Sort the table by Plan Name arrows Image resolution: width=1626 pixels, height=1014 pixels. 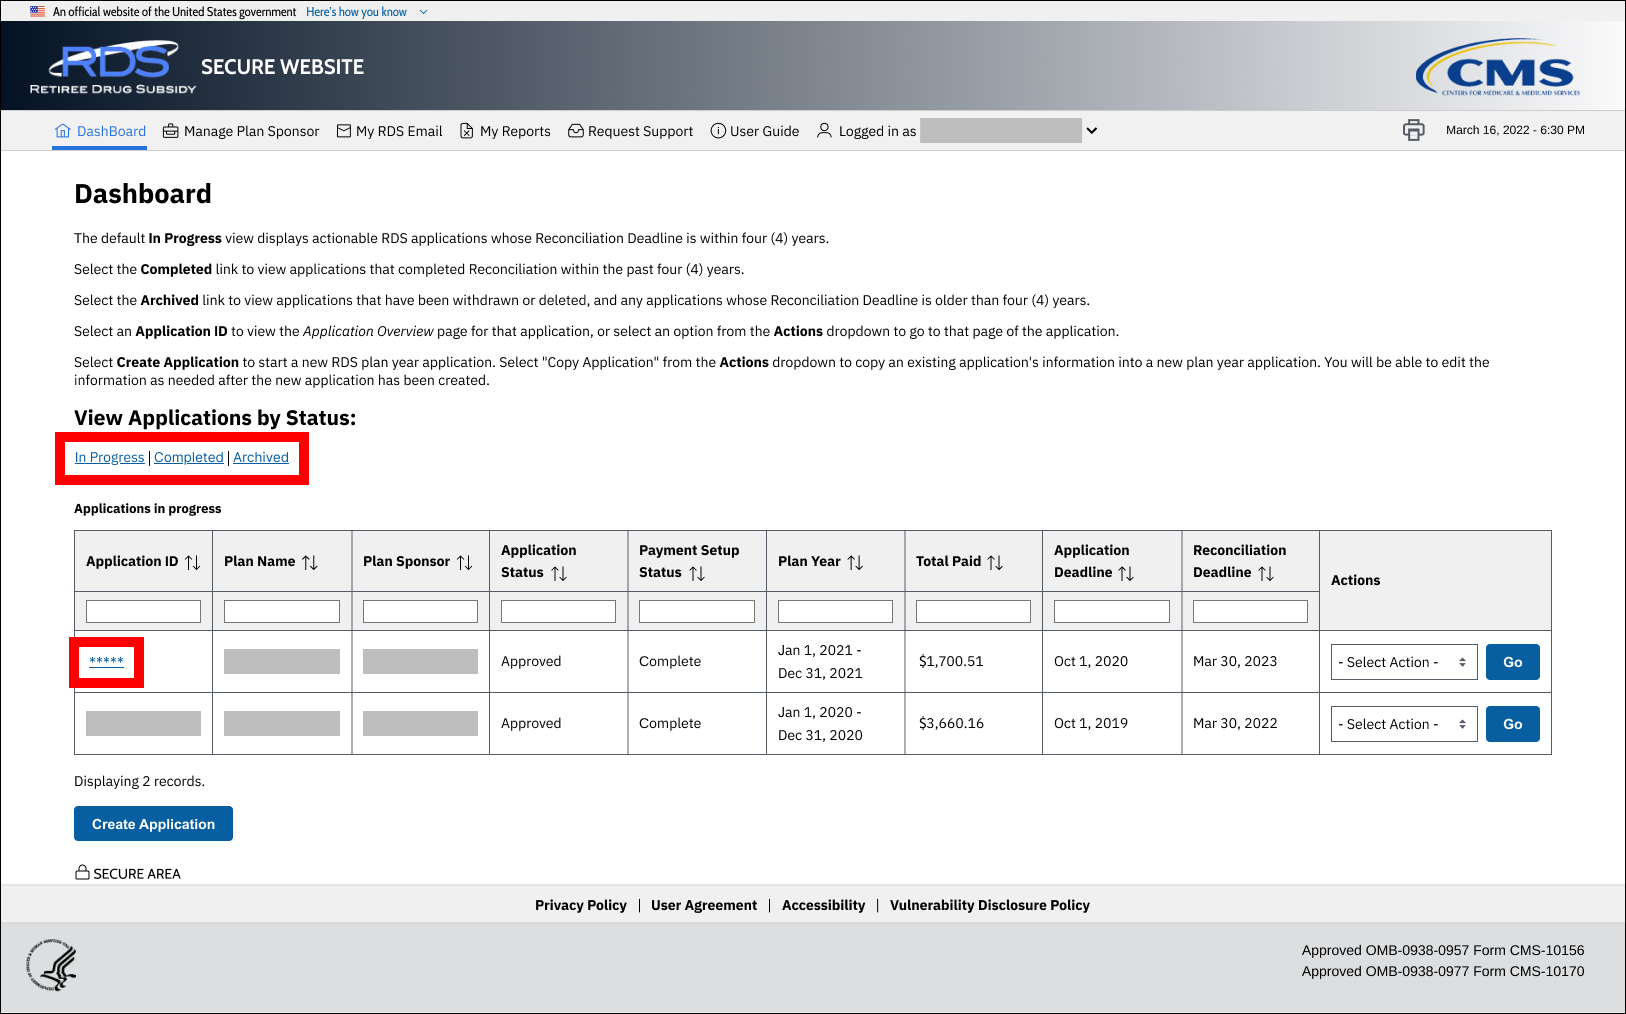pyautogui.click(x=310, y=562)
